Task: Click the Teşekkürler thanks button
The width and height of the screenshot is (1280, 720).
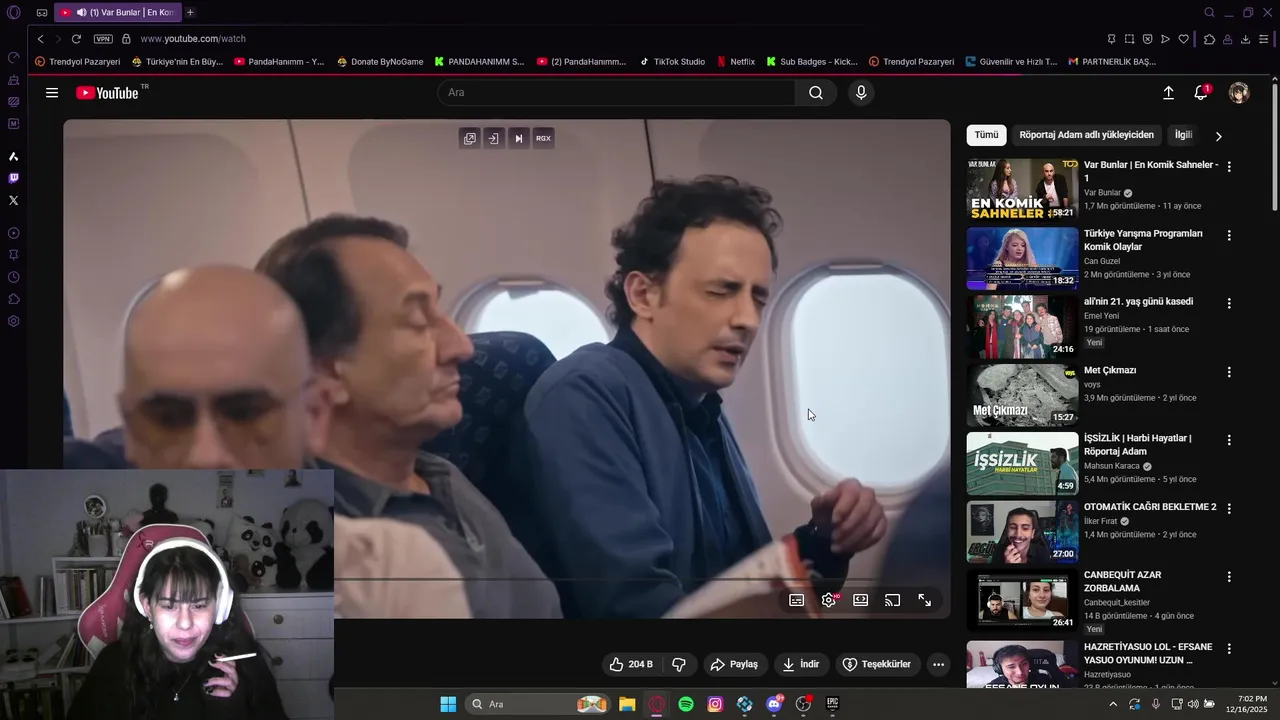Action: 877,664
